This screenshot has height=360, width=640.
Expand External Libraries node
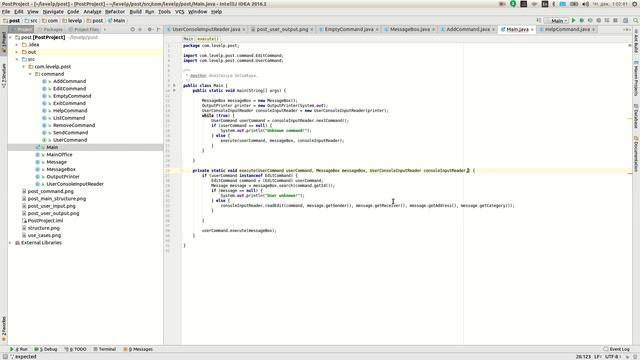pos(11,243)
